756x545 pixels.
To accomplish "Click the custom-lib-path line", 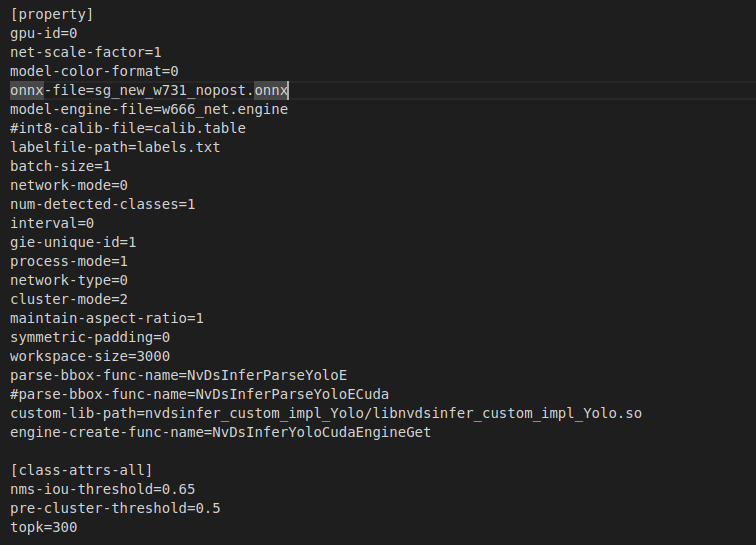I will [x=326, y=413].
